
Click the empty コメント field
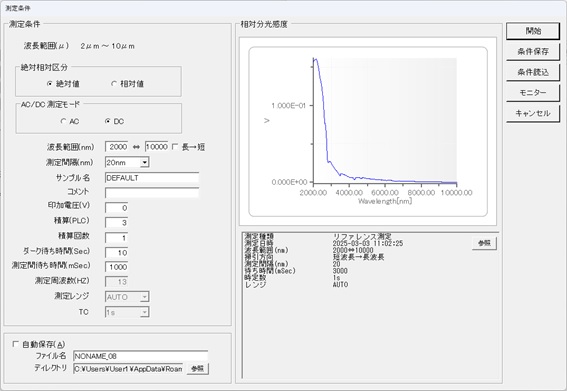(152, 192)
